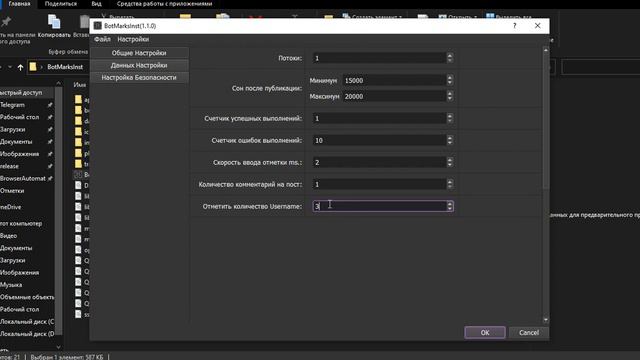Click the Explorer sidebar scroll up arrow

click(x=58, y=83)
